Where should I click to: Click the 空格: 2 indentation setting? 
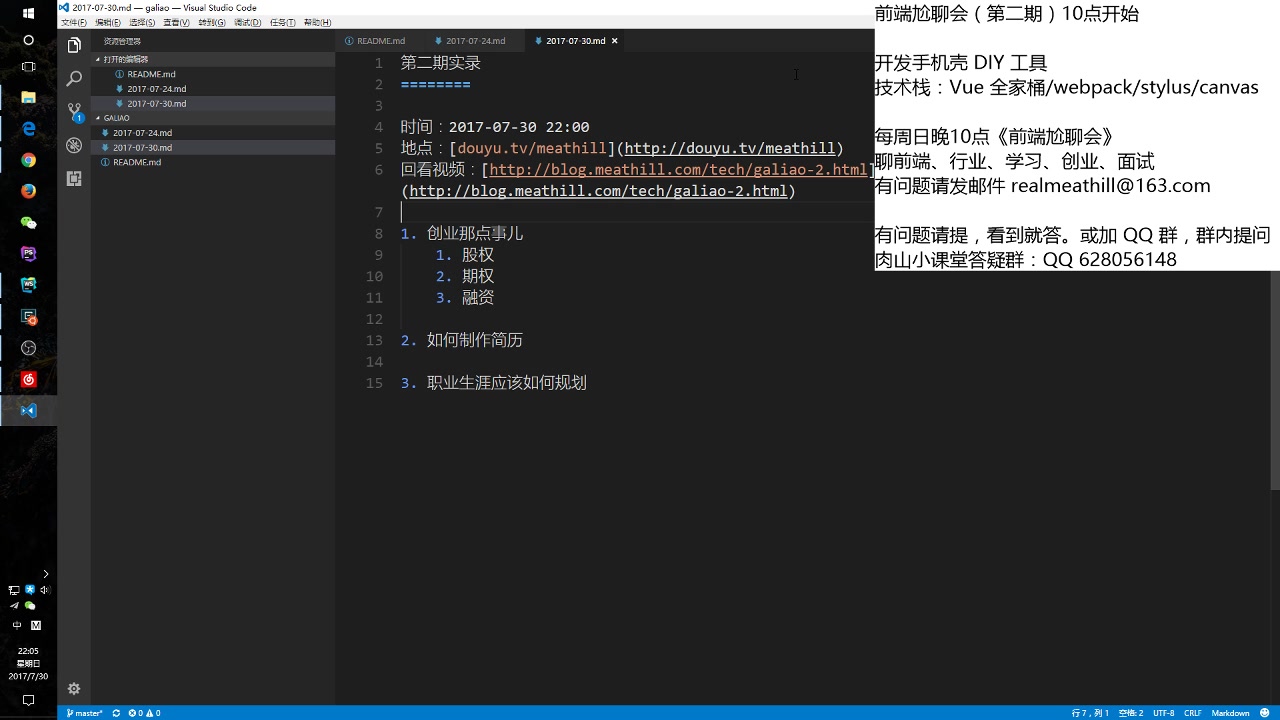point(1131,713)
